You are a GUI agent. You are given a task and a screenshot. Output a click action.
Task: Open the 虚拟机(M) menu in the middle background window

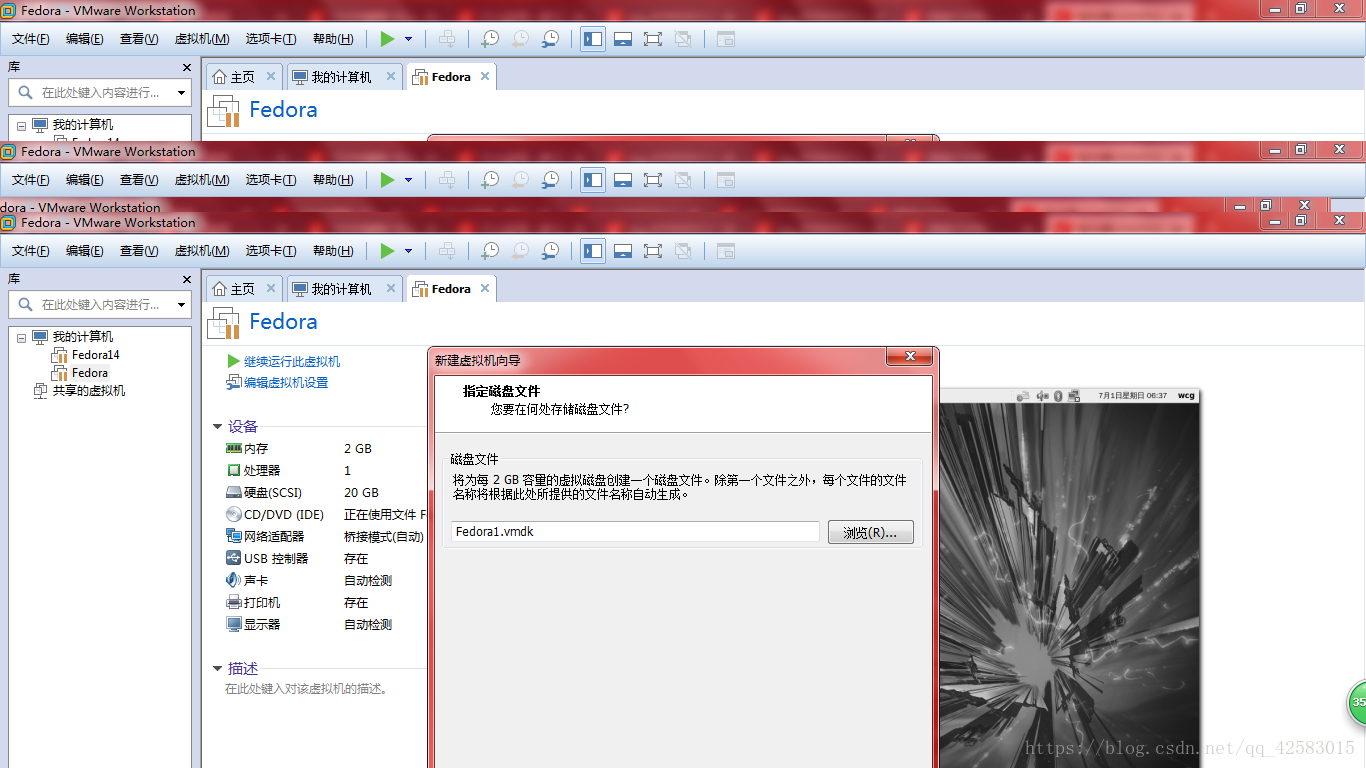click(202, 180)
